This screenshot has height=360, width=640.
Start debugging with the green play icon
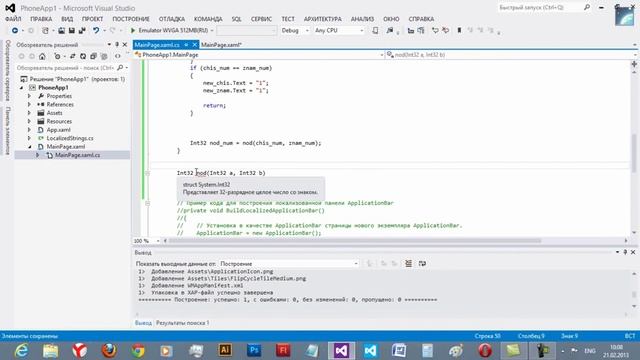tap(133, 31)
